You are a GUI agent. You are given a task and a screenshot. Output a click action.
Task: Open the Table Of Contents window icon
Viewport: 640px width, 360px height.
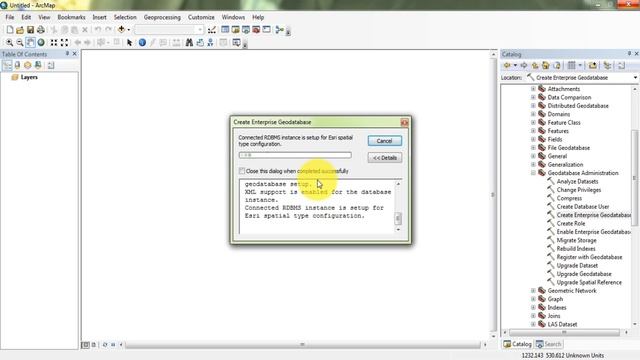[x=225, y=30]
